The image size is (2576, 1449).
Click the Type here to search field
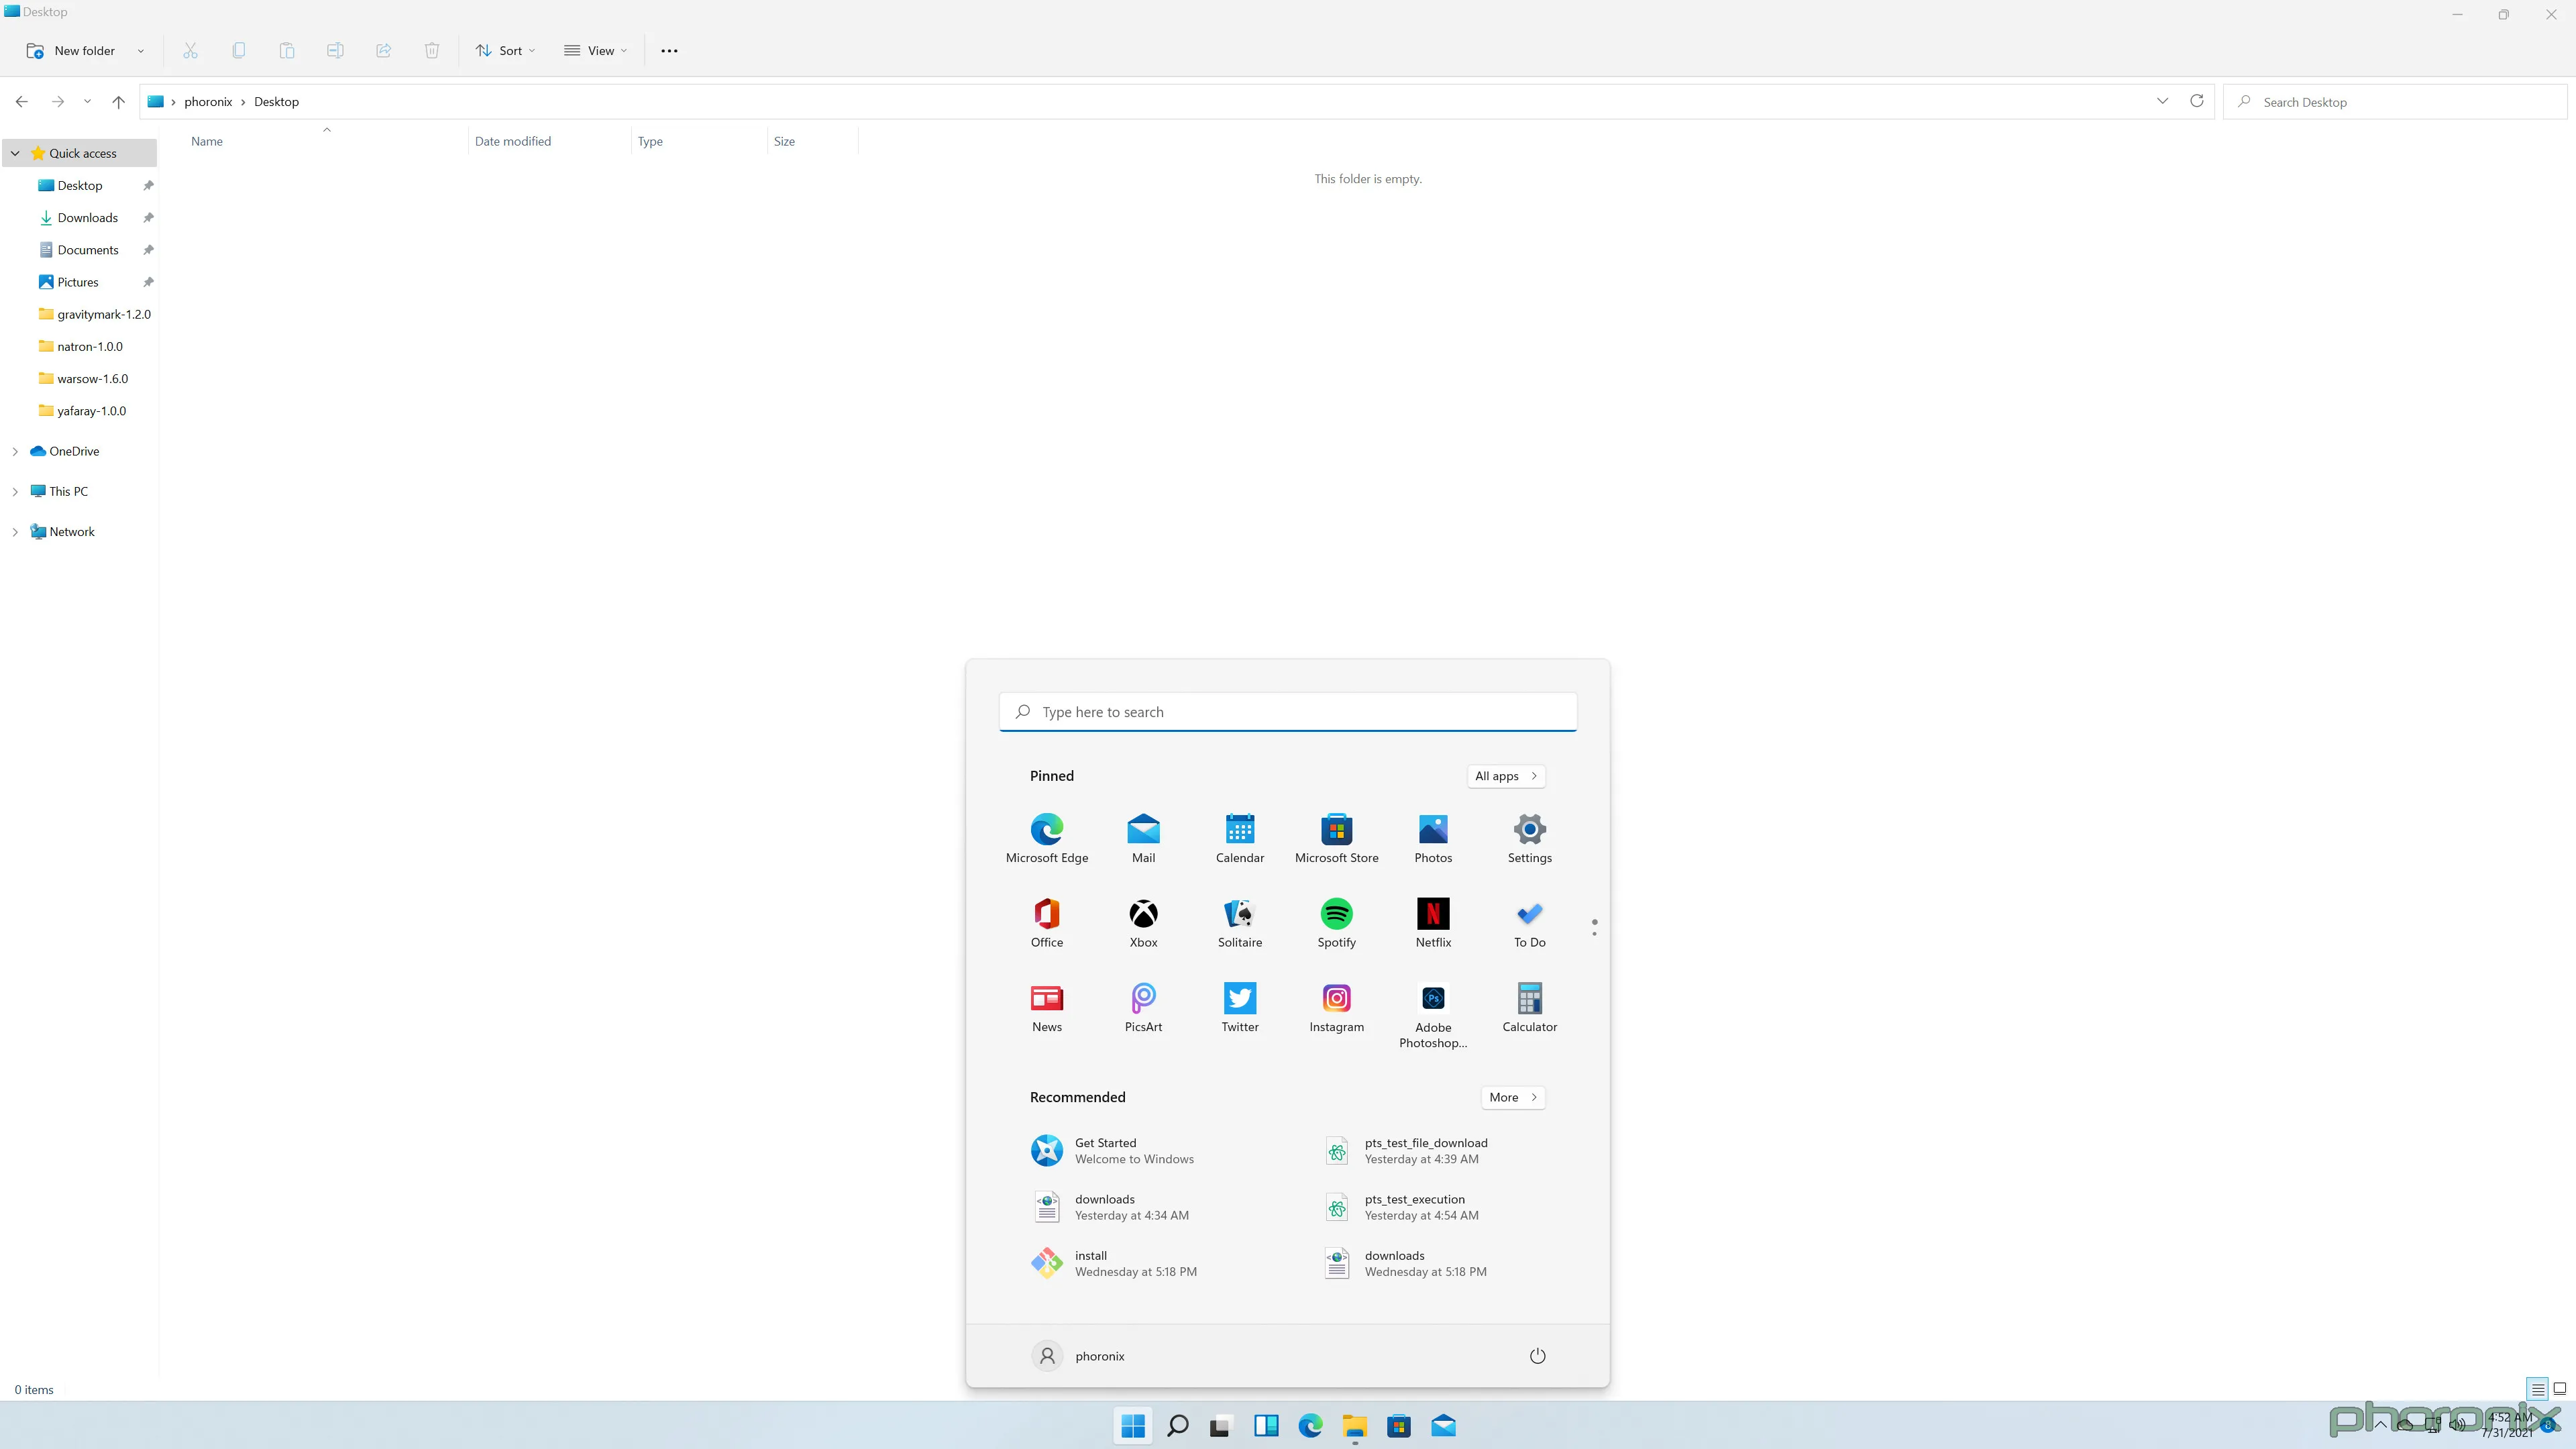pos(1287,711)
